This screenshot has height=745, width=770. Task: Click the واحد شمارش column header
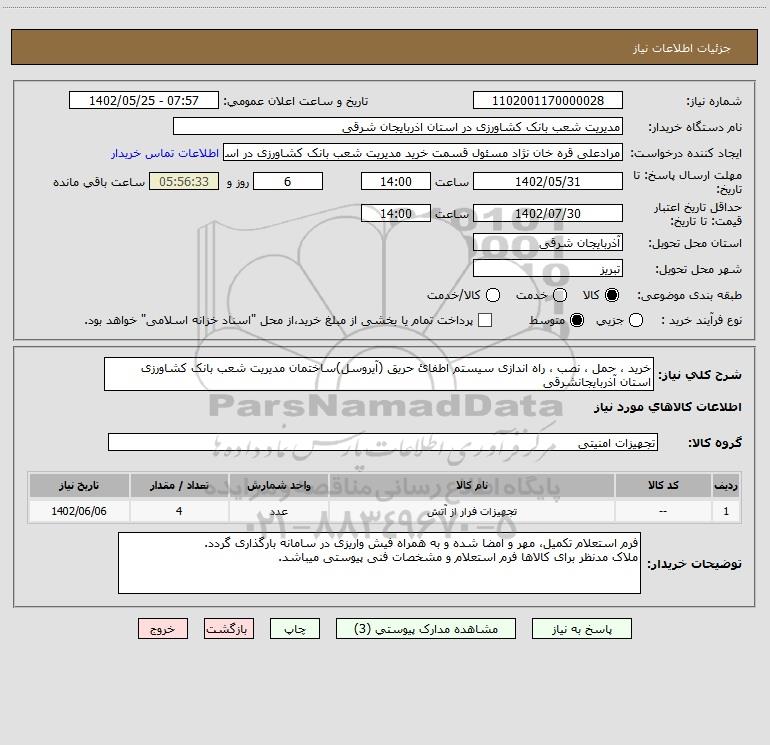[278, 485]
